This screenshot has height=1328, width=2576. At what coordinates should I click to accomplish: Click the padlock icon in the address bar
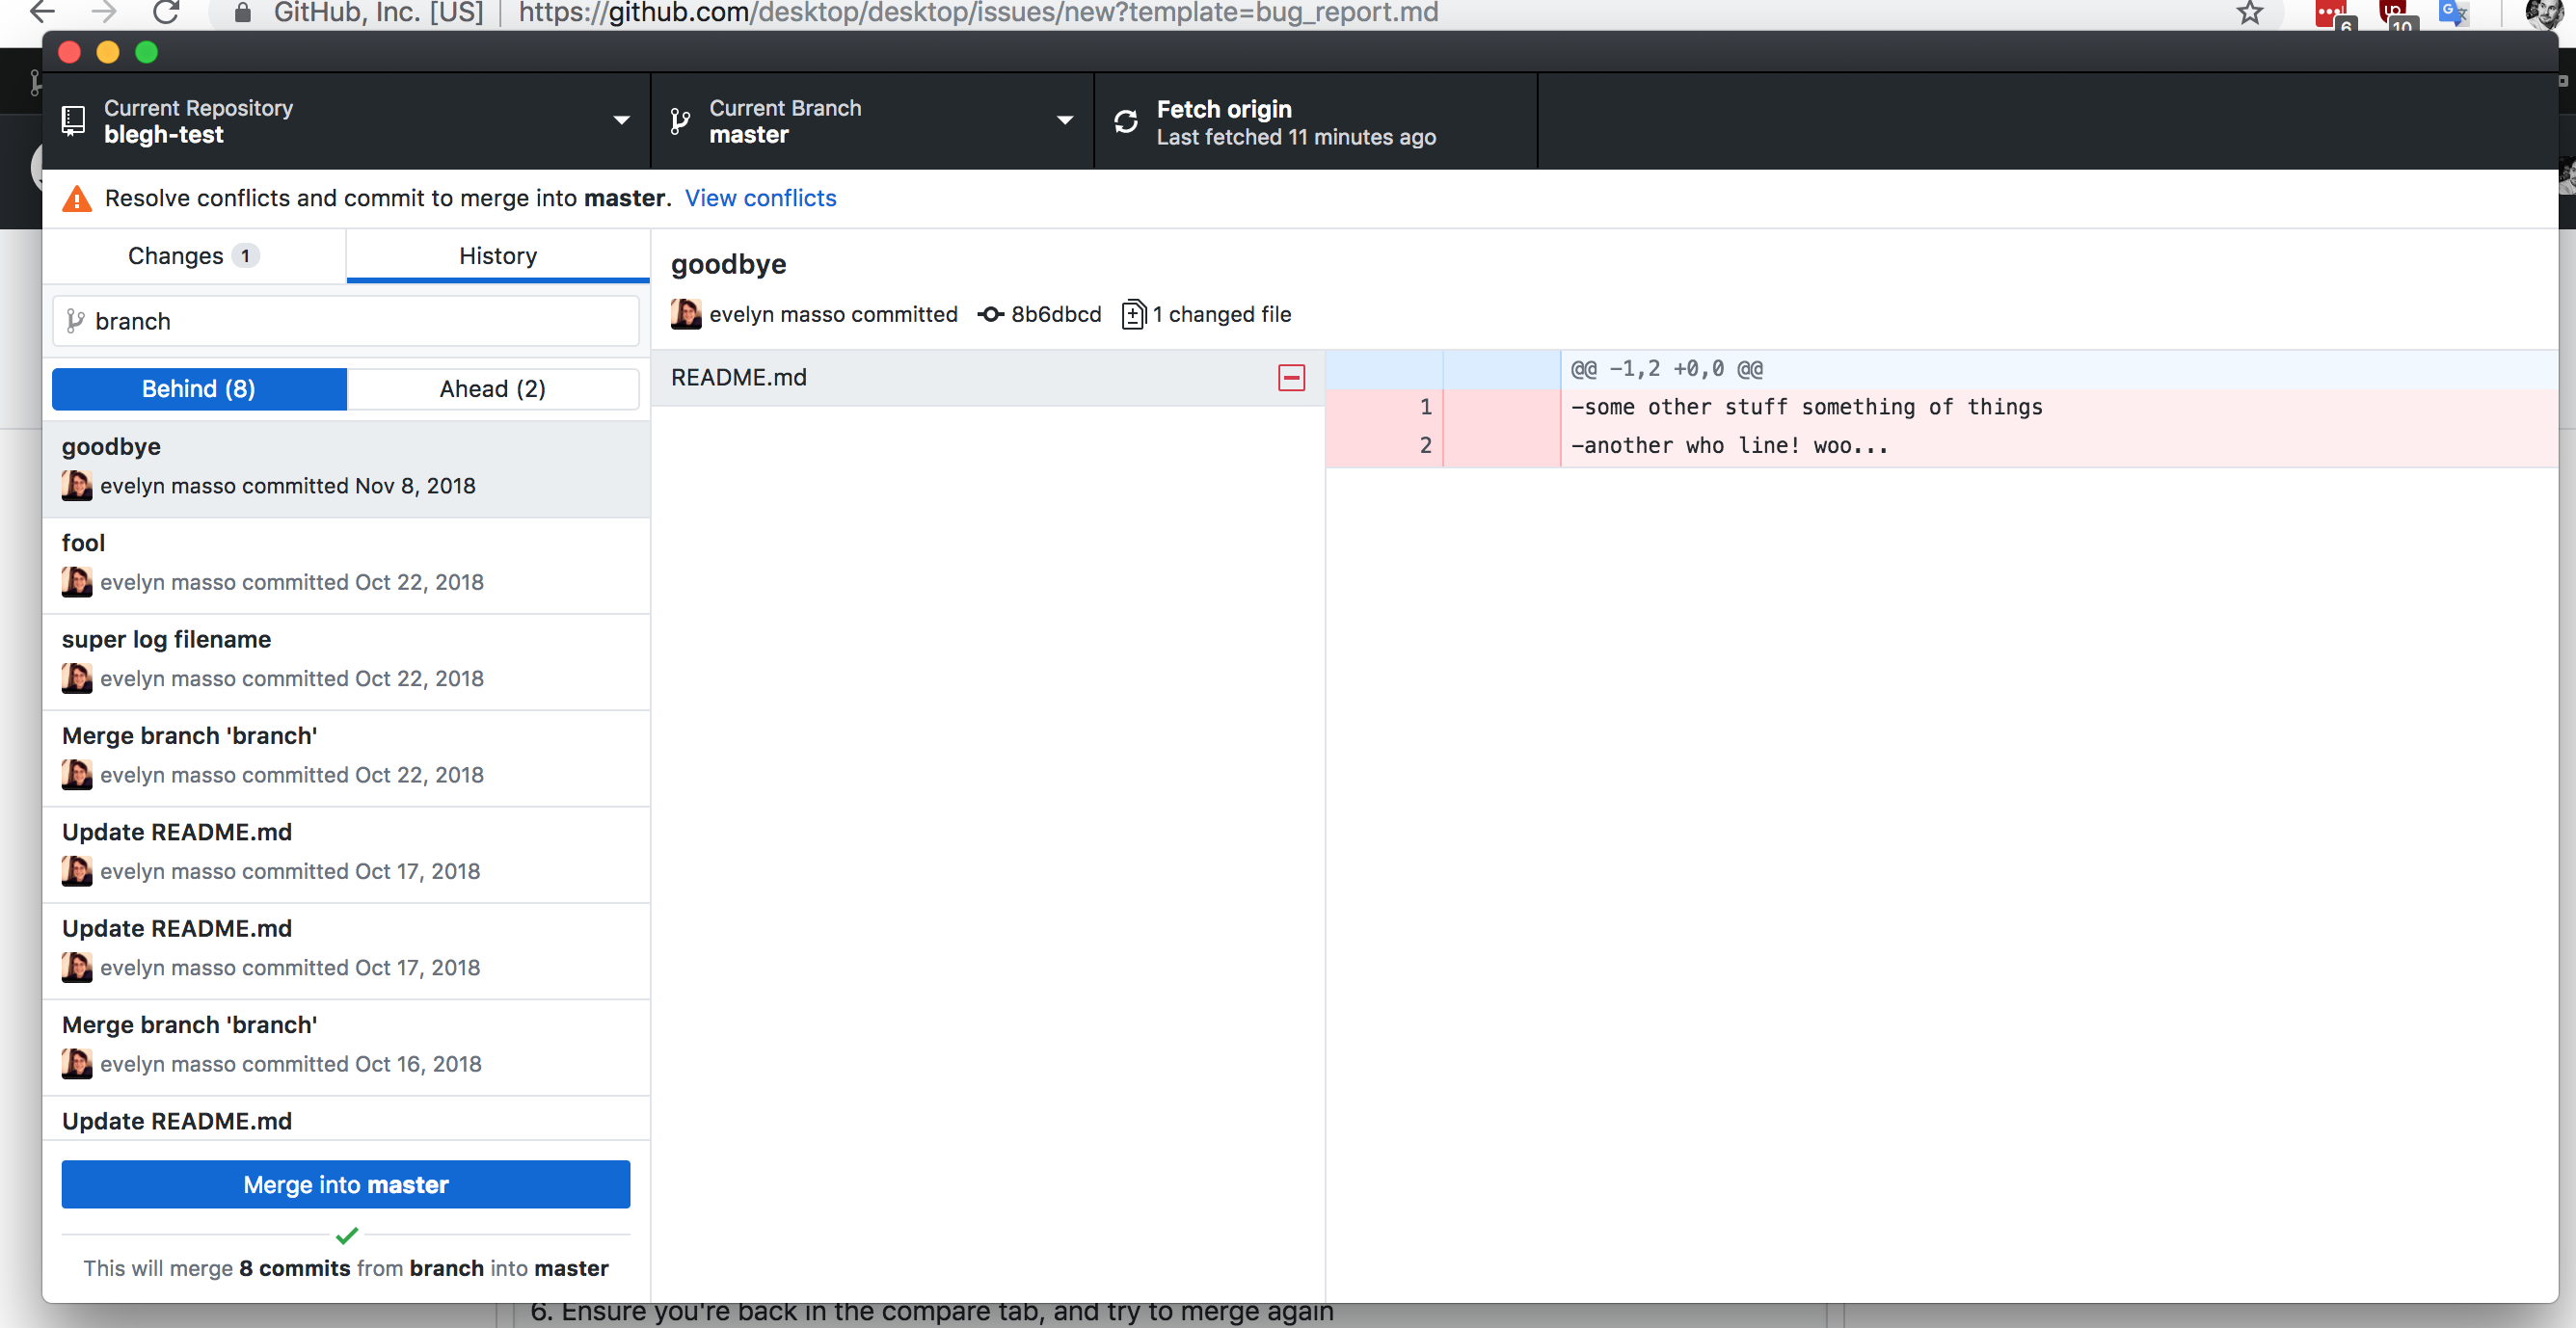pos(241,13)
